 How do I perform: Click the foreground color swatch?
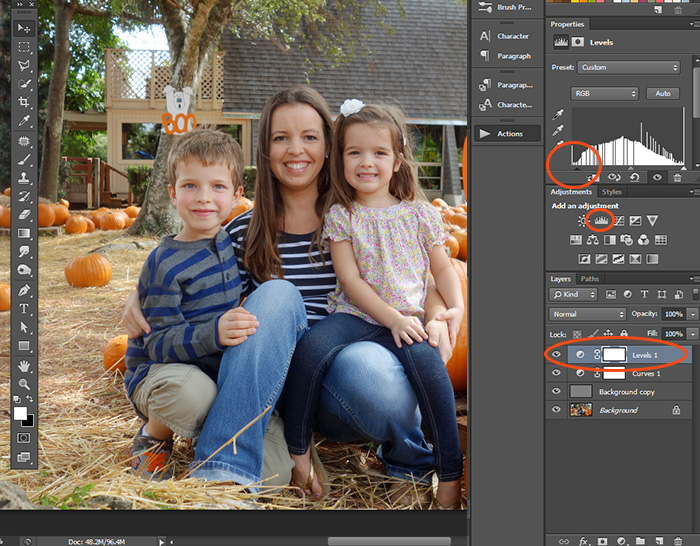[20, 413]
